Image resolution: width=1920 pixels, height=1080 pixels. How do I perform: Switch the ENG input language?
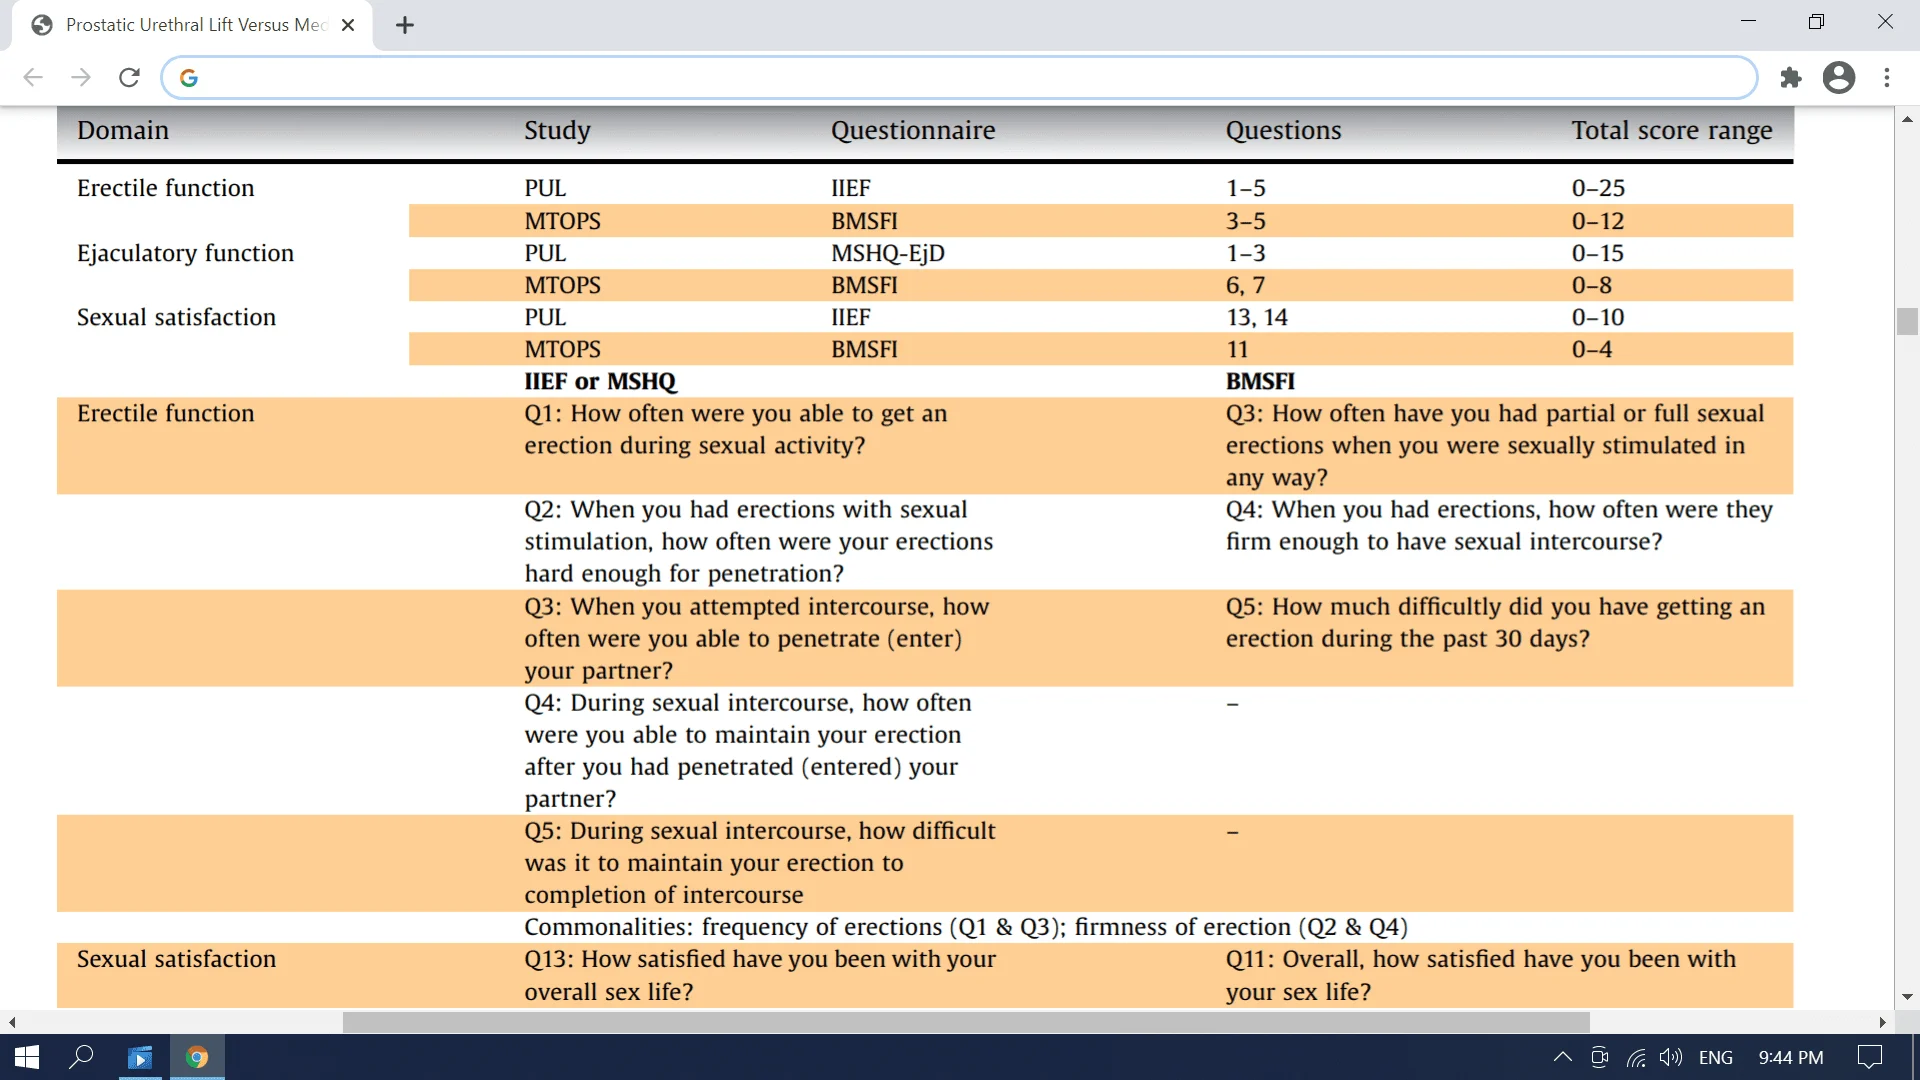pos(1716,1057)
